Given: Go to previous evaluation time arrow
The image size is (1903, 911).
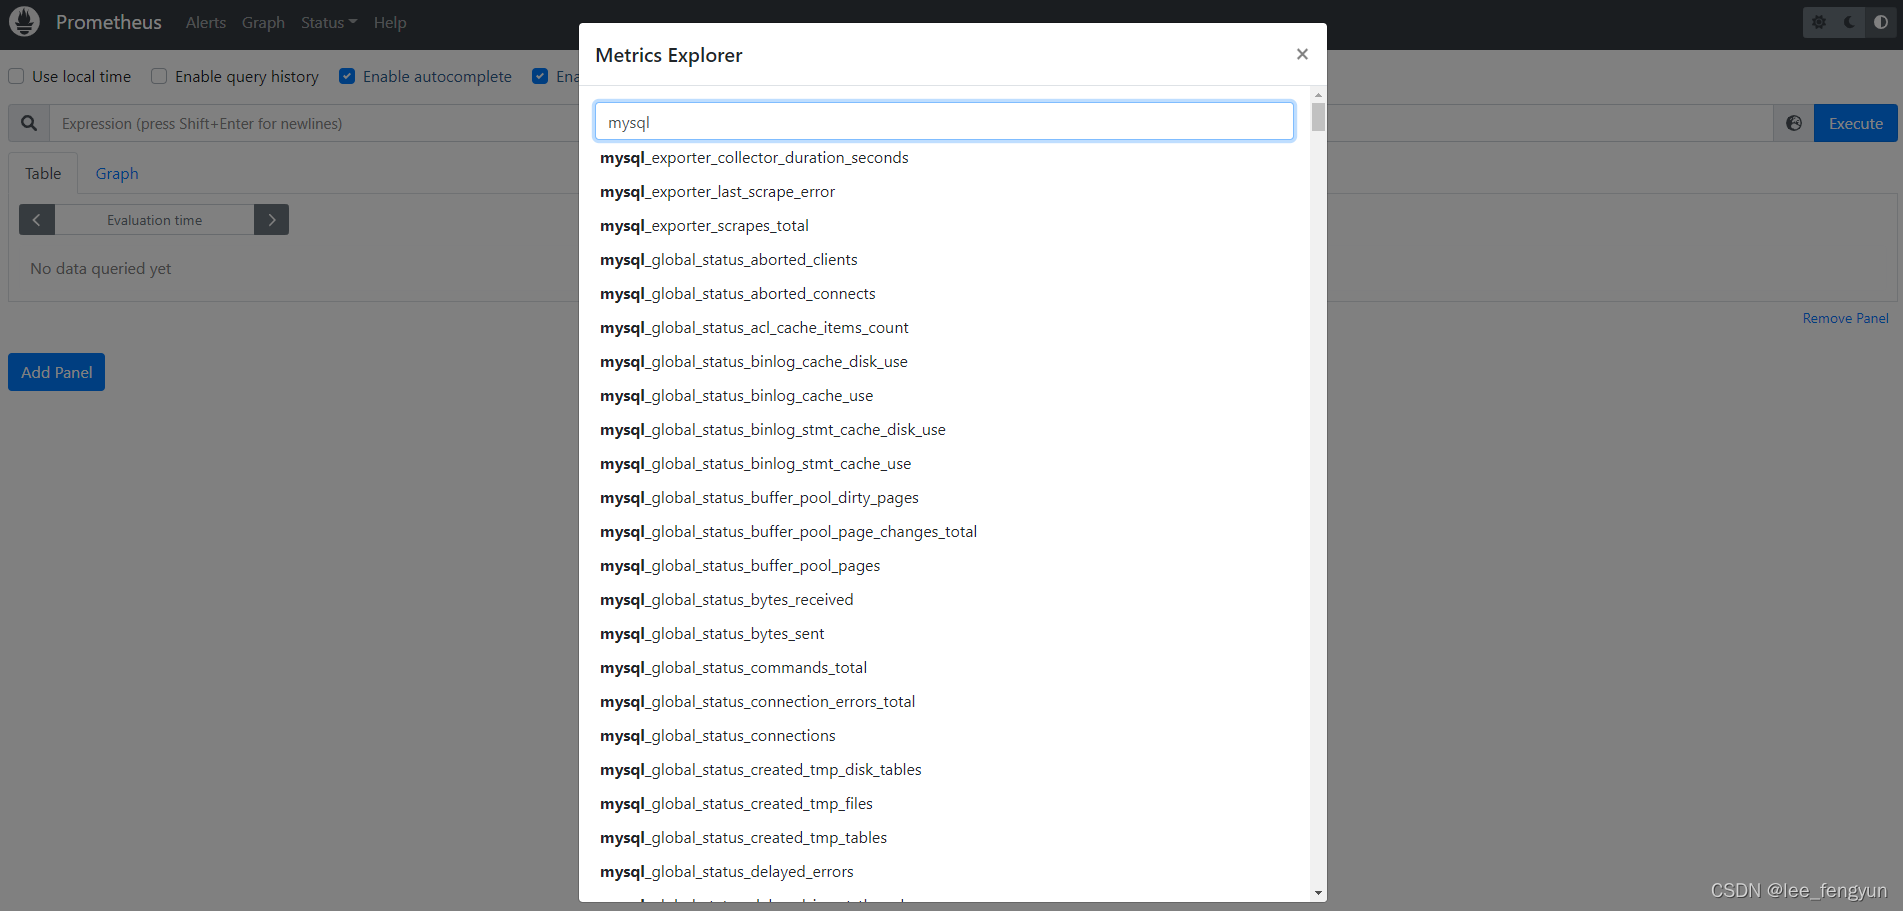Looking at the screenshot, I should click(x=37, y=220).
